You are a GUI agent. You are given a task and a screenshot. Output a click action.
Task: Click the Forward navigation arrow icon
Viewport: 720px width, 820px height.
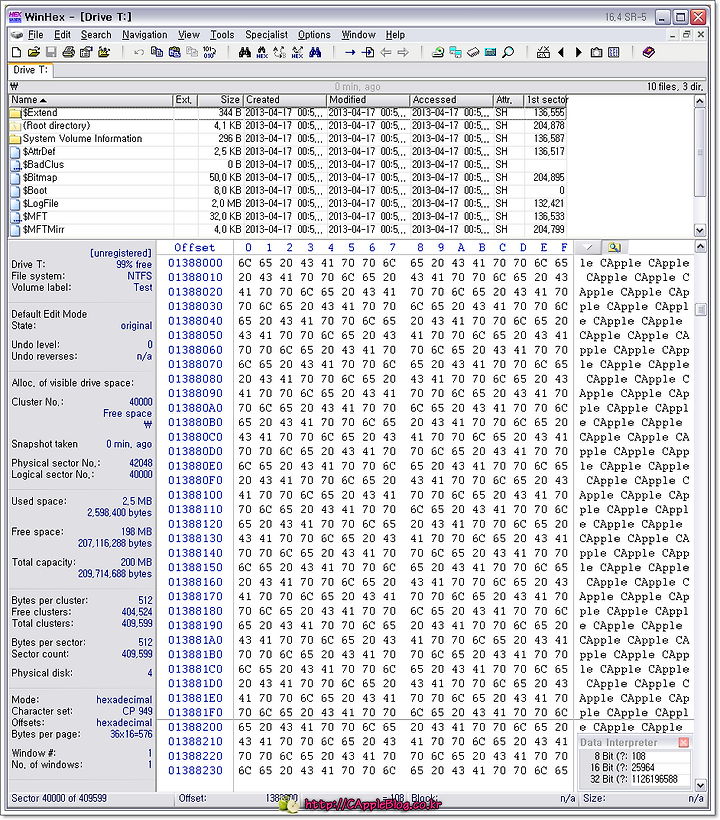403,52
